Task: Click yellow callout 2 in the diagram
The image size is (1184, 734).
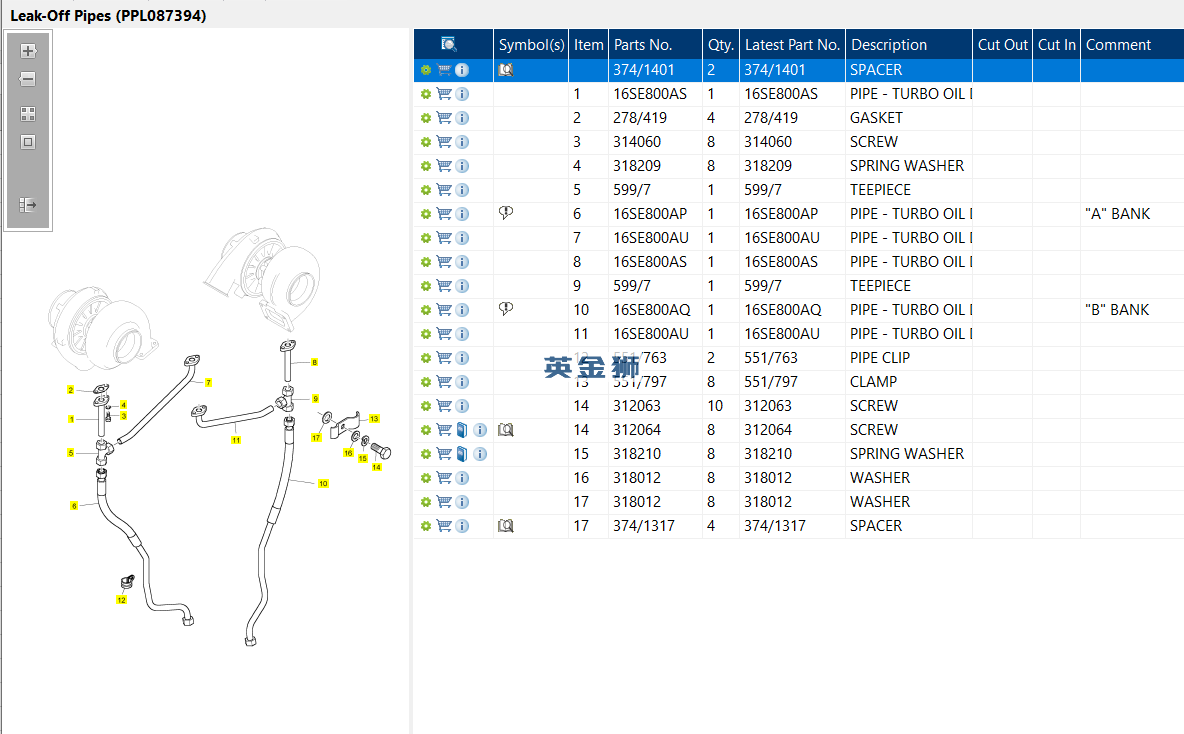Action: 70,390
